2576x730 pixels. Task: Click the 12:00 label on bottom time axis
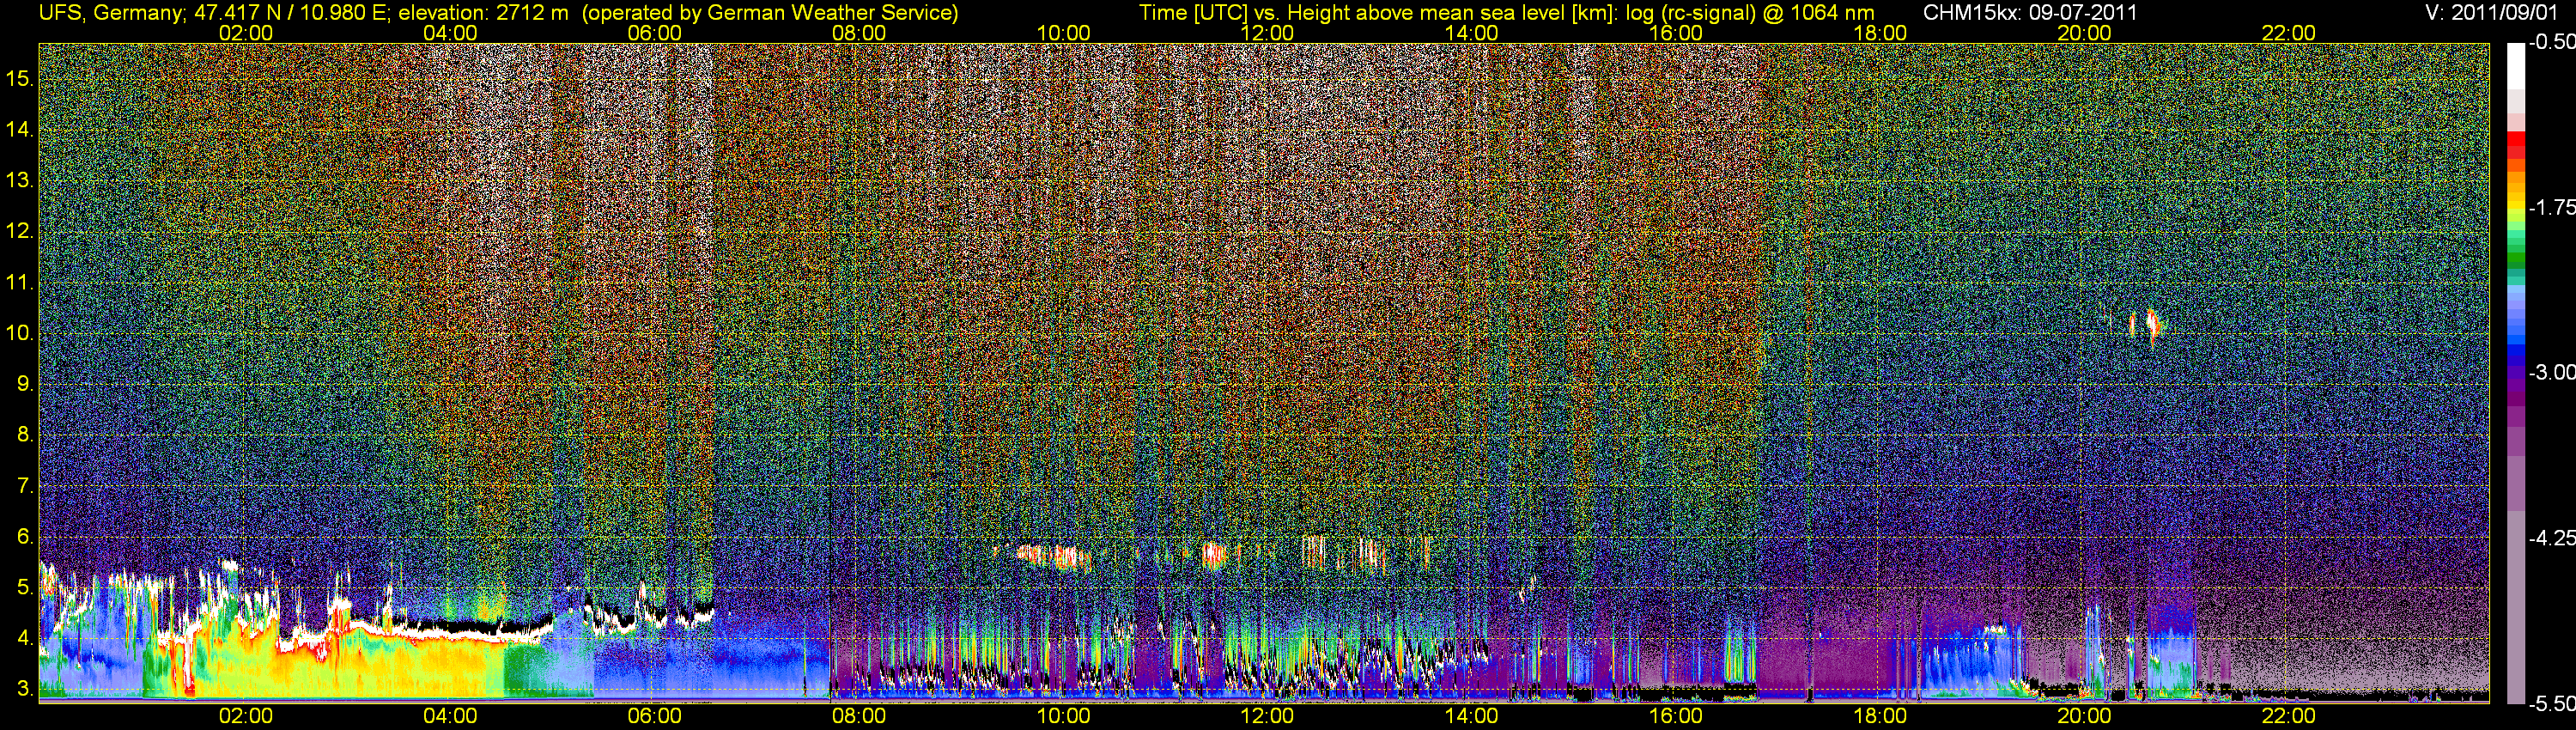(1267, 716)
